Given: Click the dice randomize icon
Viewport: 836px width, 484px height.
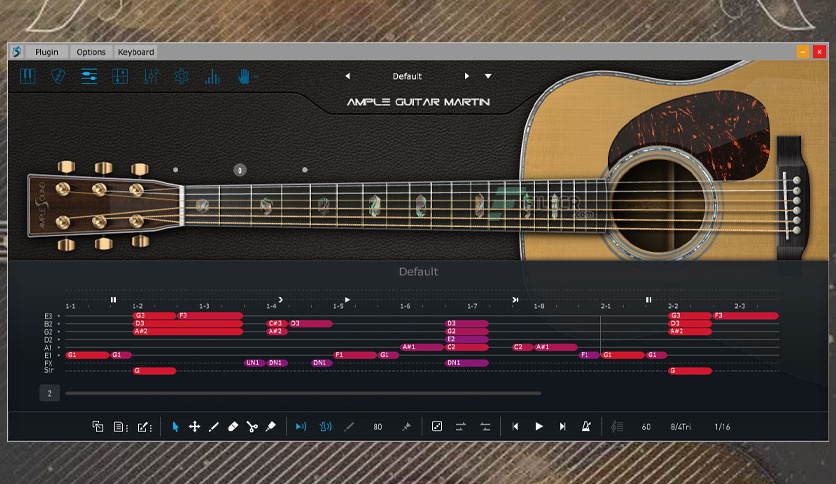Looking at the screenshot, I should (x=437, y=426).
